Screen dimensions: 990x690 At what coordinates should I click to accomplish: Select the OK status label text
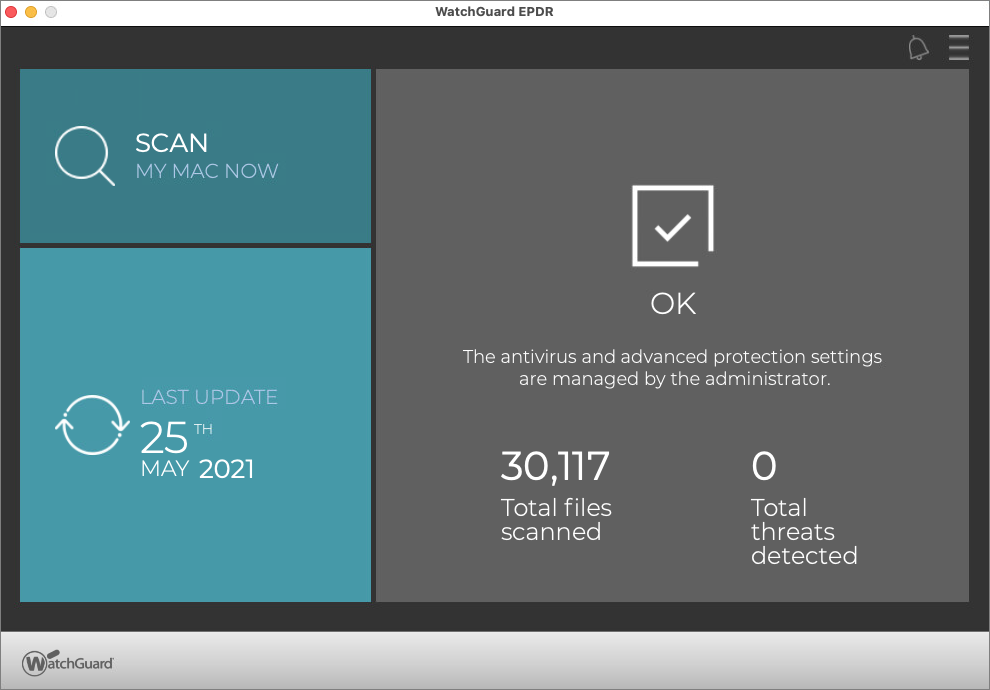(x=671, y=303)
